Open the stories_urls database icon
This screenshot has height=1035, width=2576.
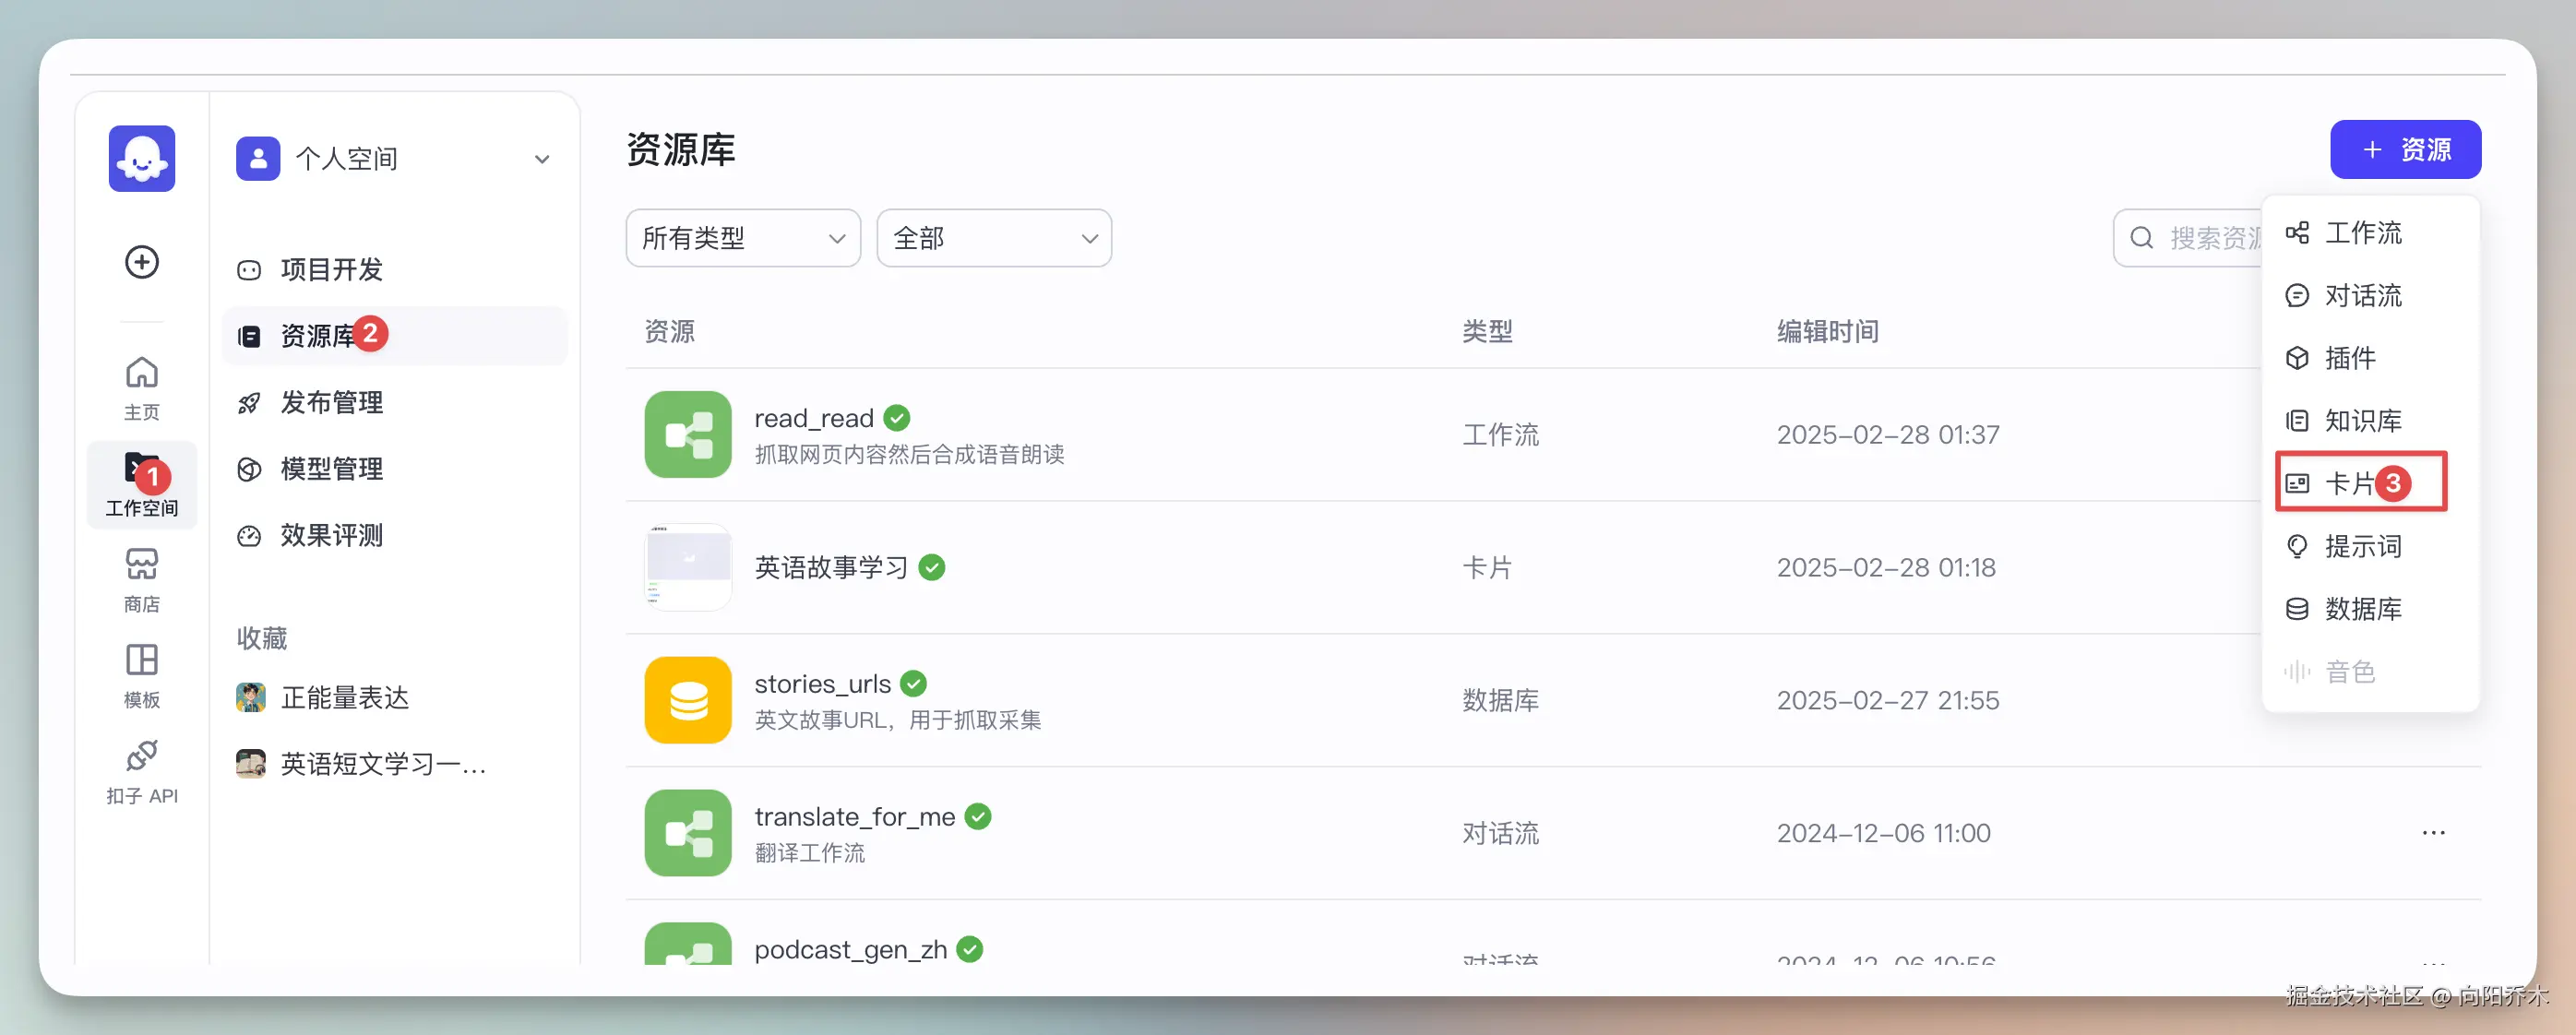(x=688, y=699)
